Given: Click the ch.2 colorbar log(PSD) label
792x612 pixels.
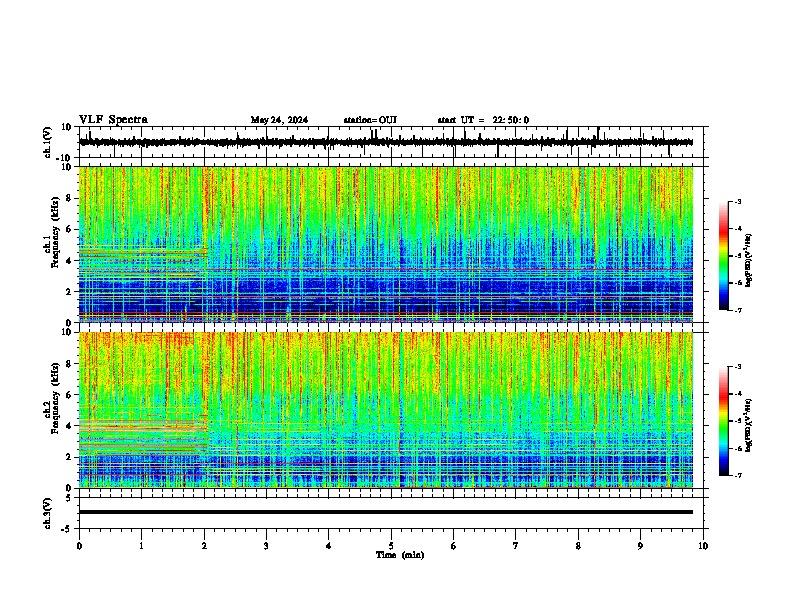Looking at the screenshot, I should [x=748, y=425].
